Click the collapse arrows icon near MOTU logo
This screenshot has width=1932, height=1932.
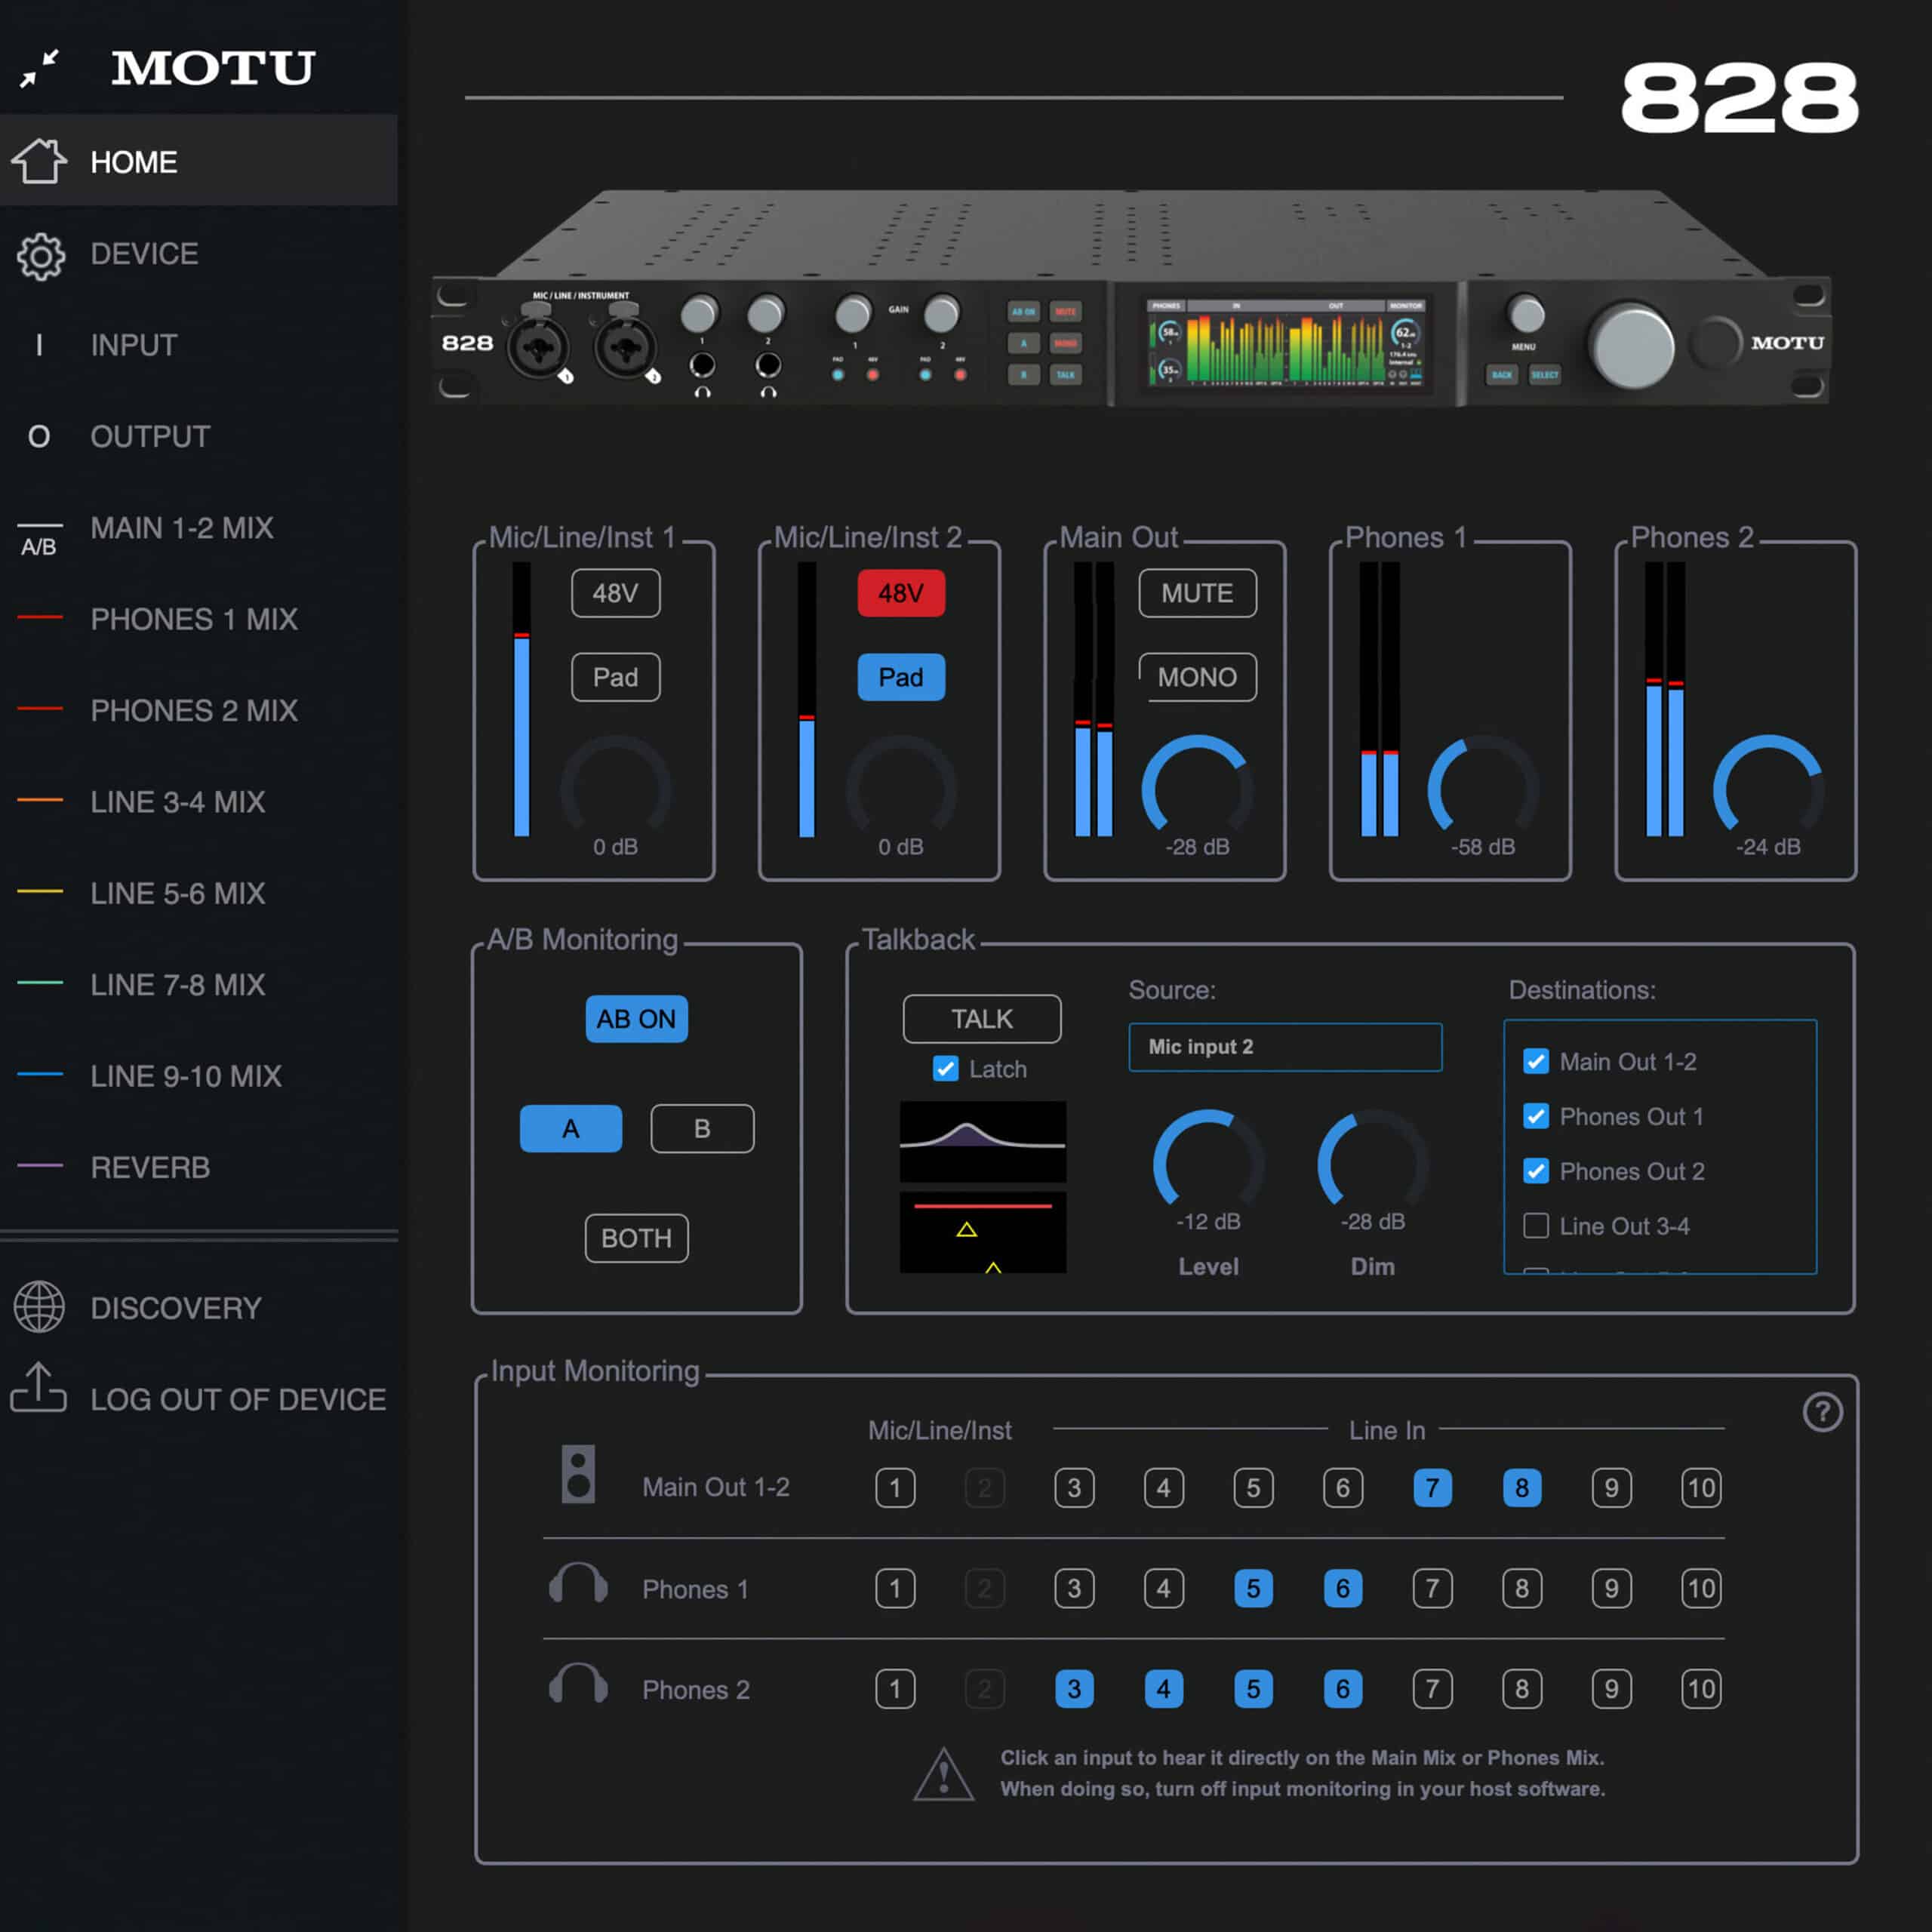tap(39, 68)
